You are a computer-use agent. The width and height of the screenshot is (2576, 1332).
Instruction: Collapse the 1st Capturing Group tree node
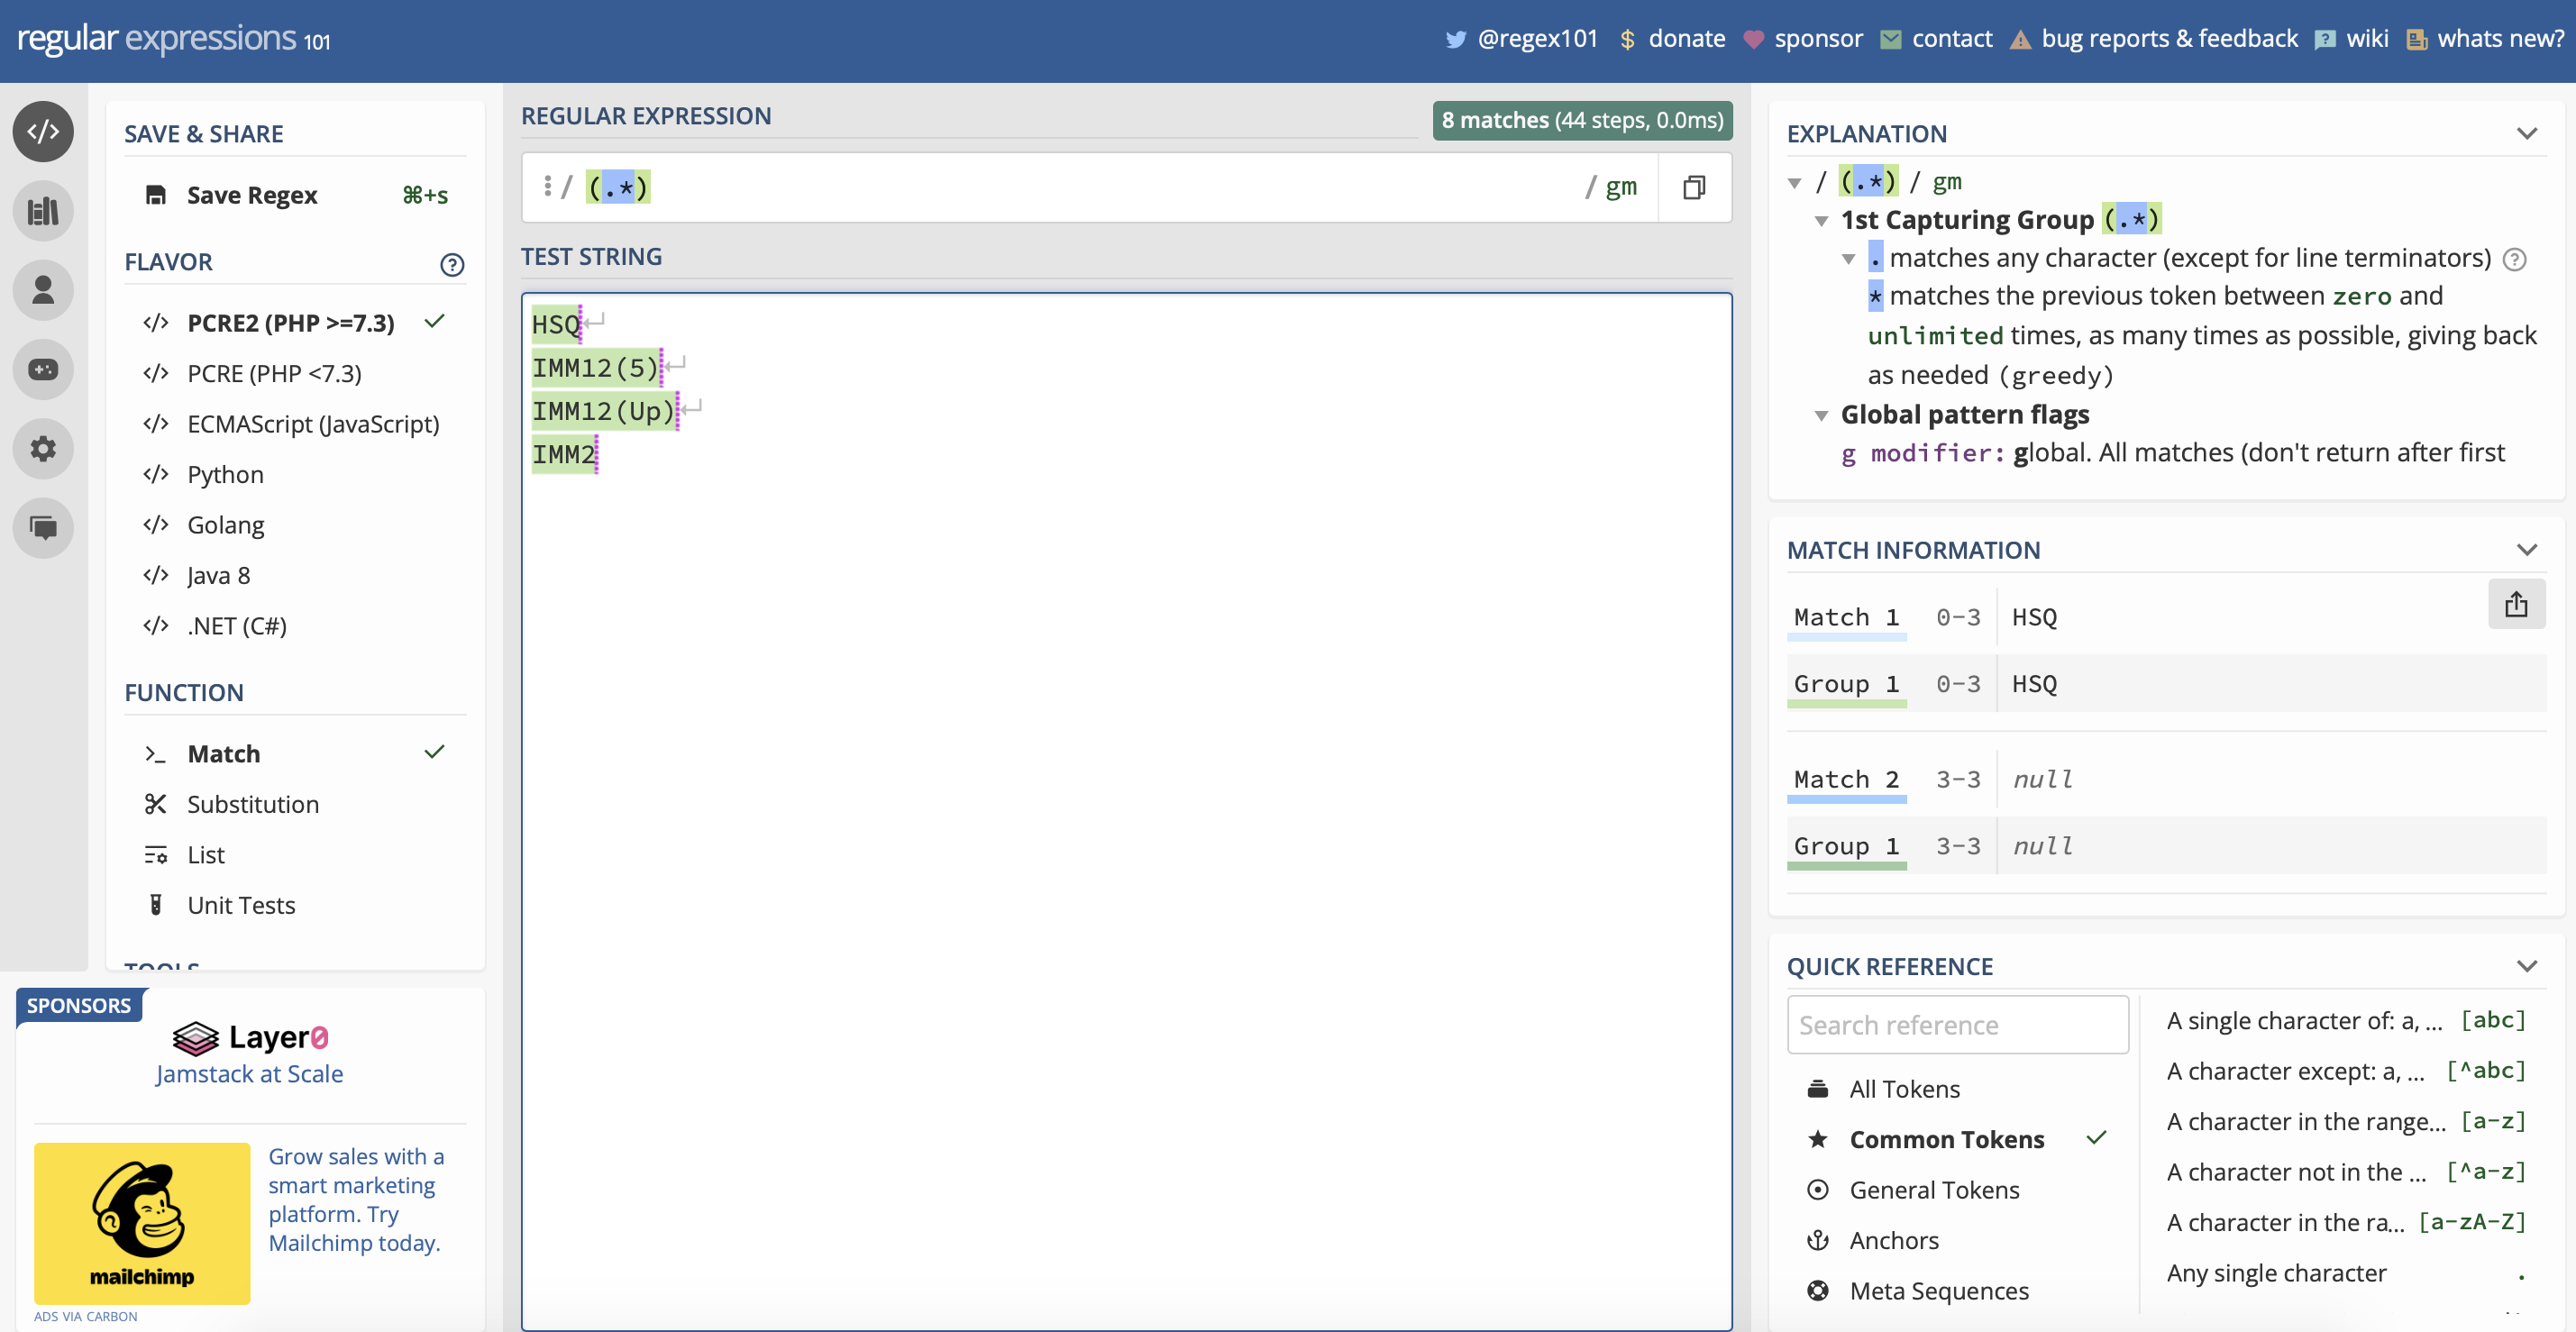click(1821, 221)
